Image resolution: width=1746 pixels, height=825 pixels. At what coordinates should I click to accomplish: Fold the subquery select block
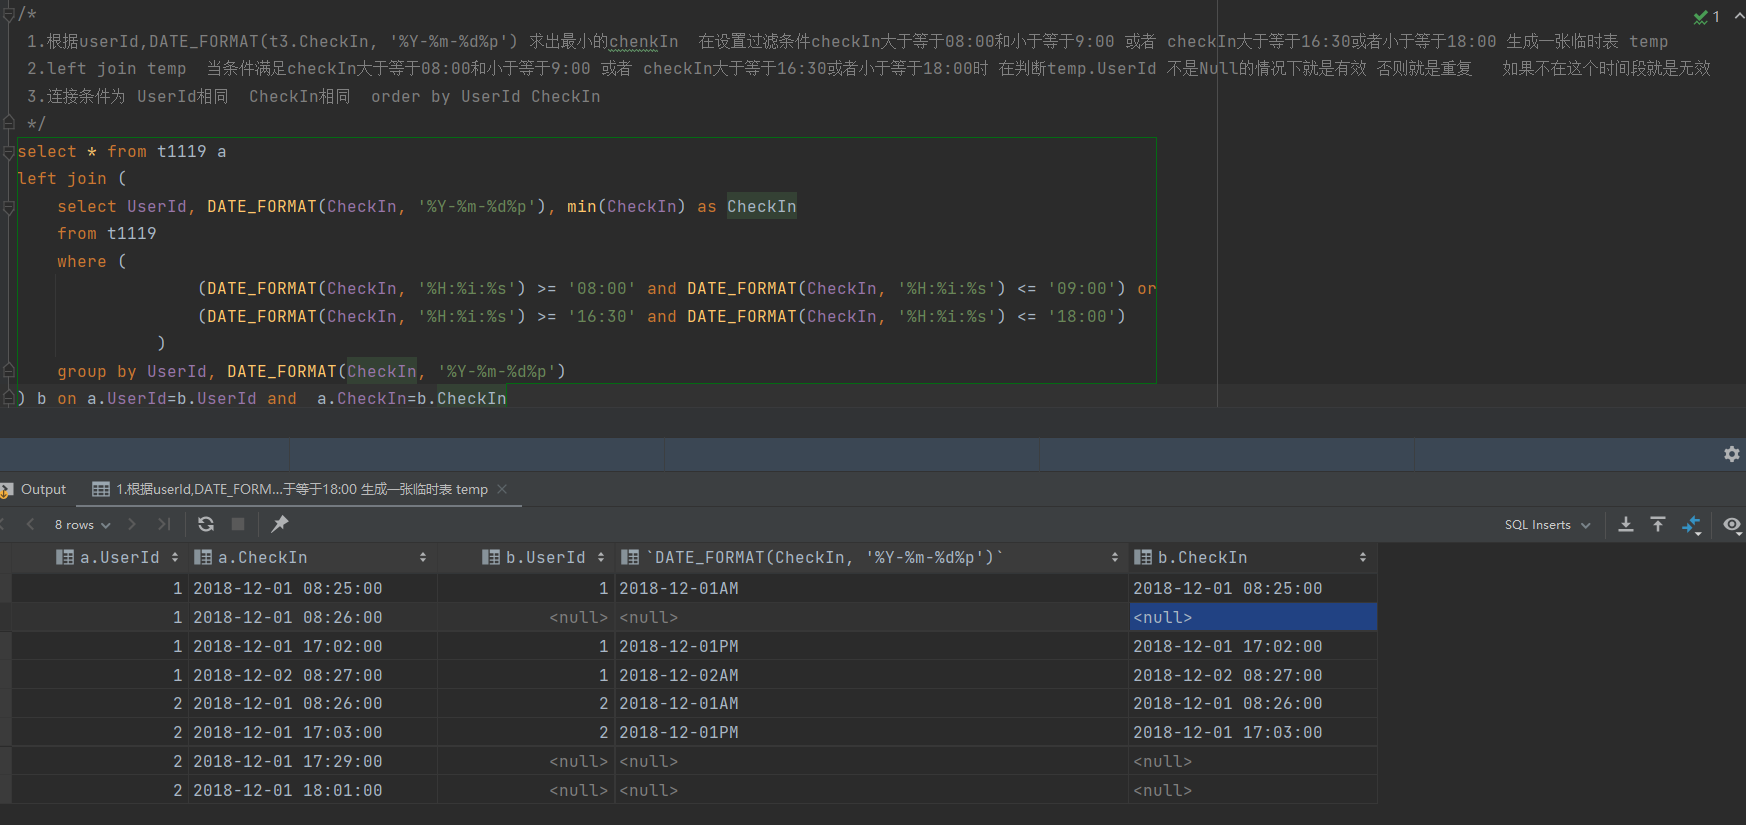tap(9, 207)
